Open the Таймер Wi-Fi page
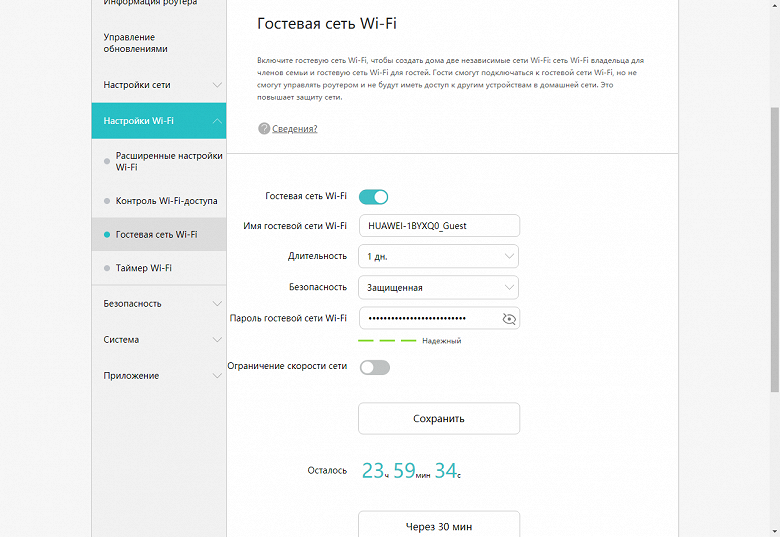 click(144, 268)
